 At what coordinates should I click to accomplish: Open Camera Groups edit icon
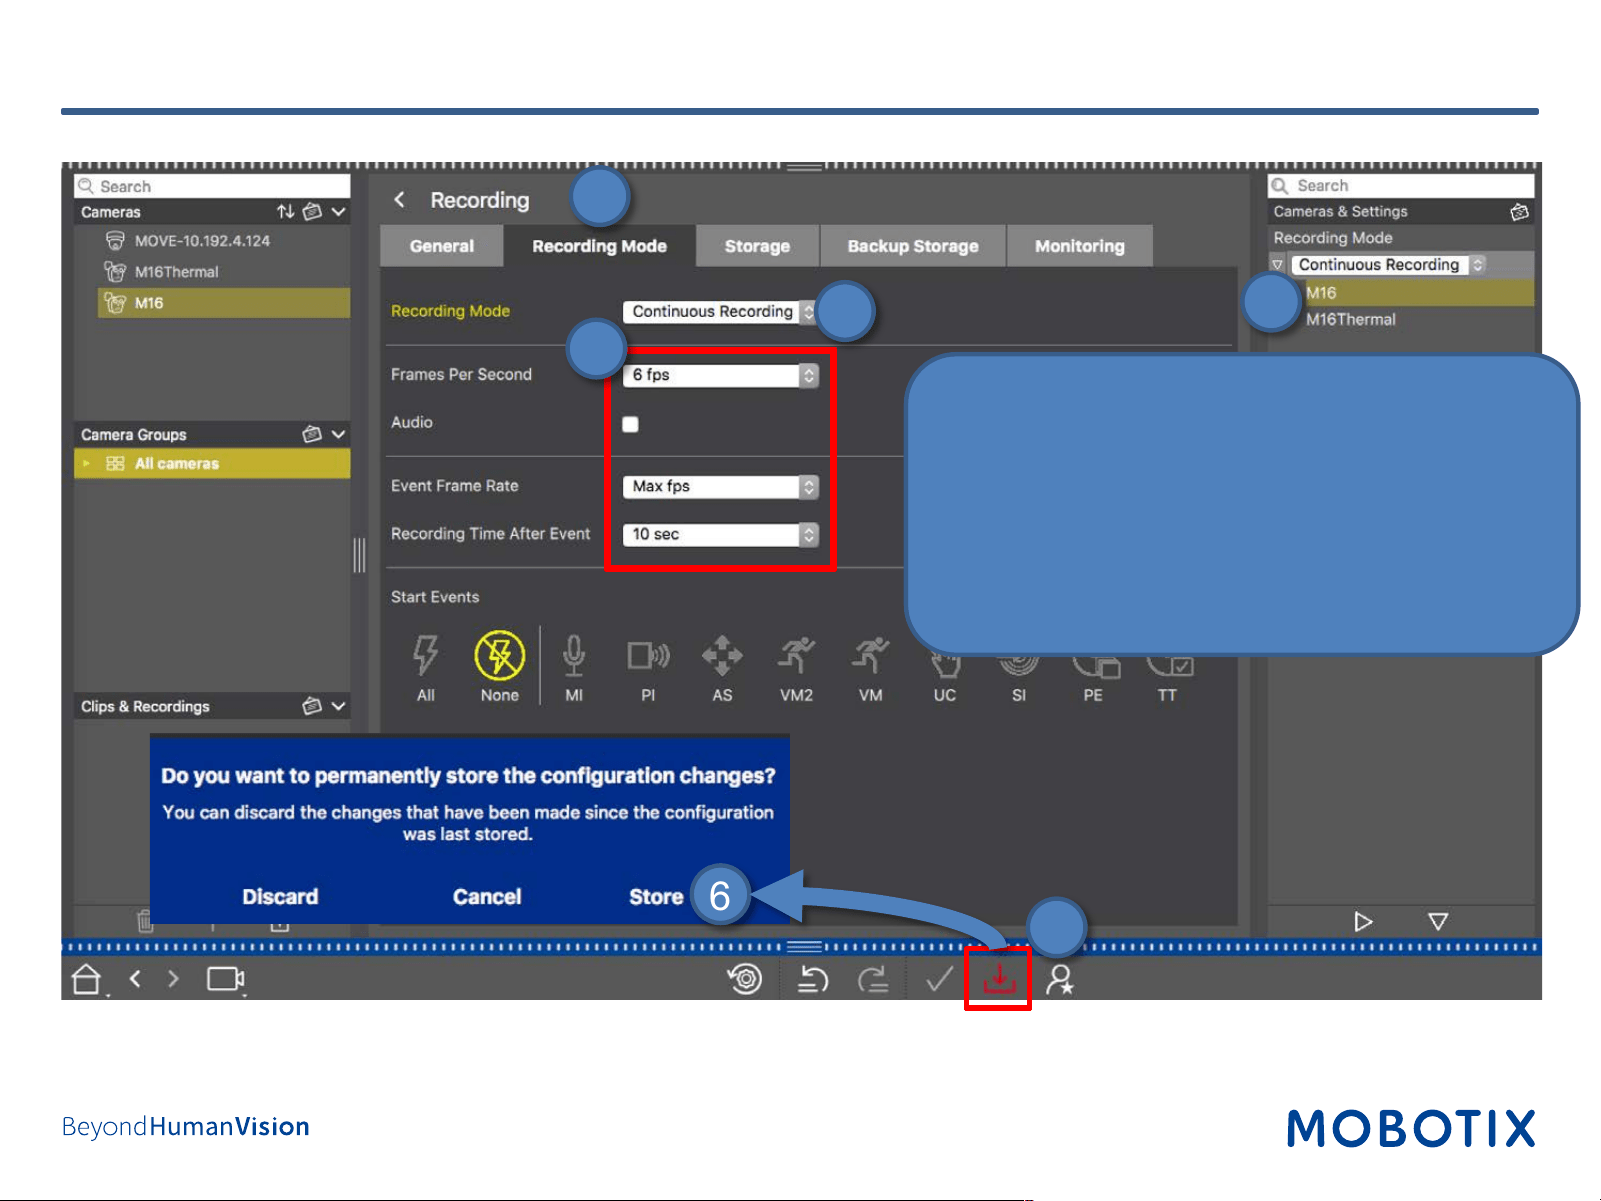tap(313, 434)
